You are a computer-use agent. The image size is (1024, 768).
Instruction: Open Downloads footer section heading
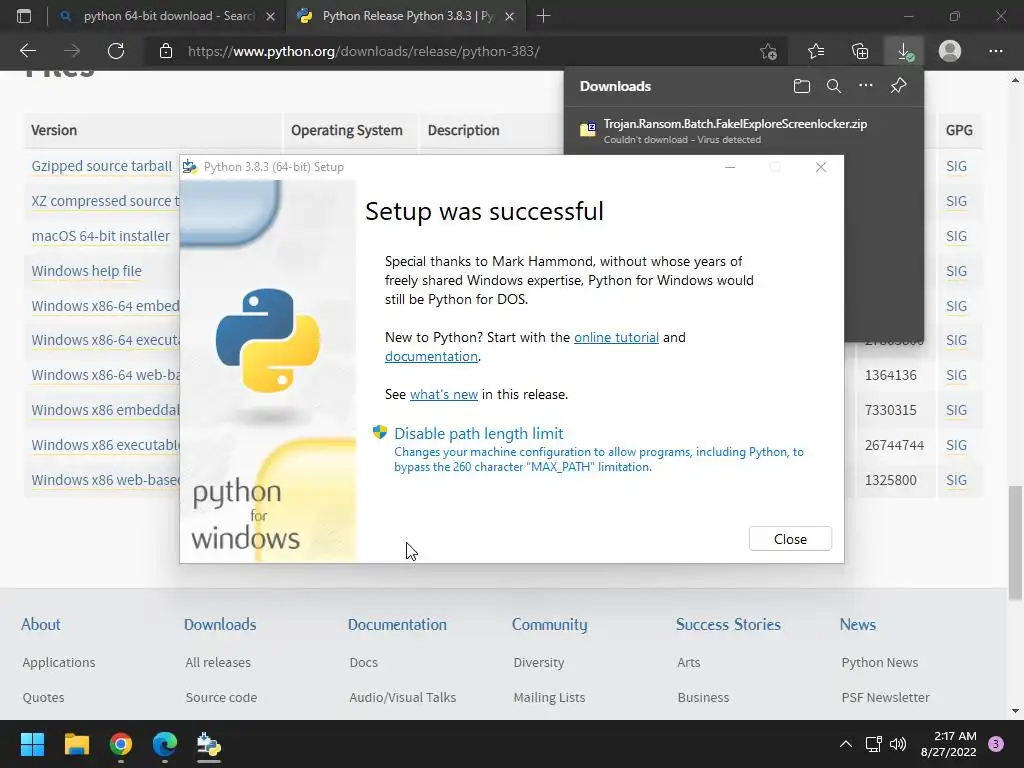point(220,624)
